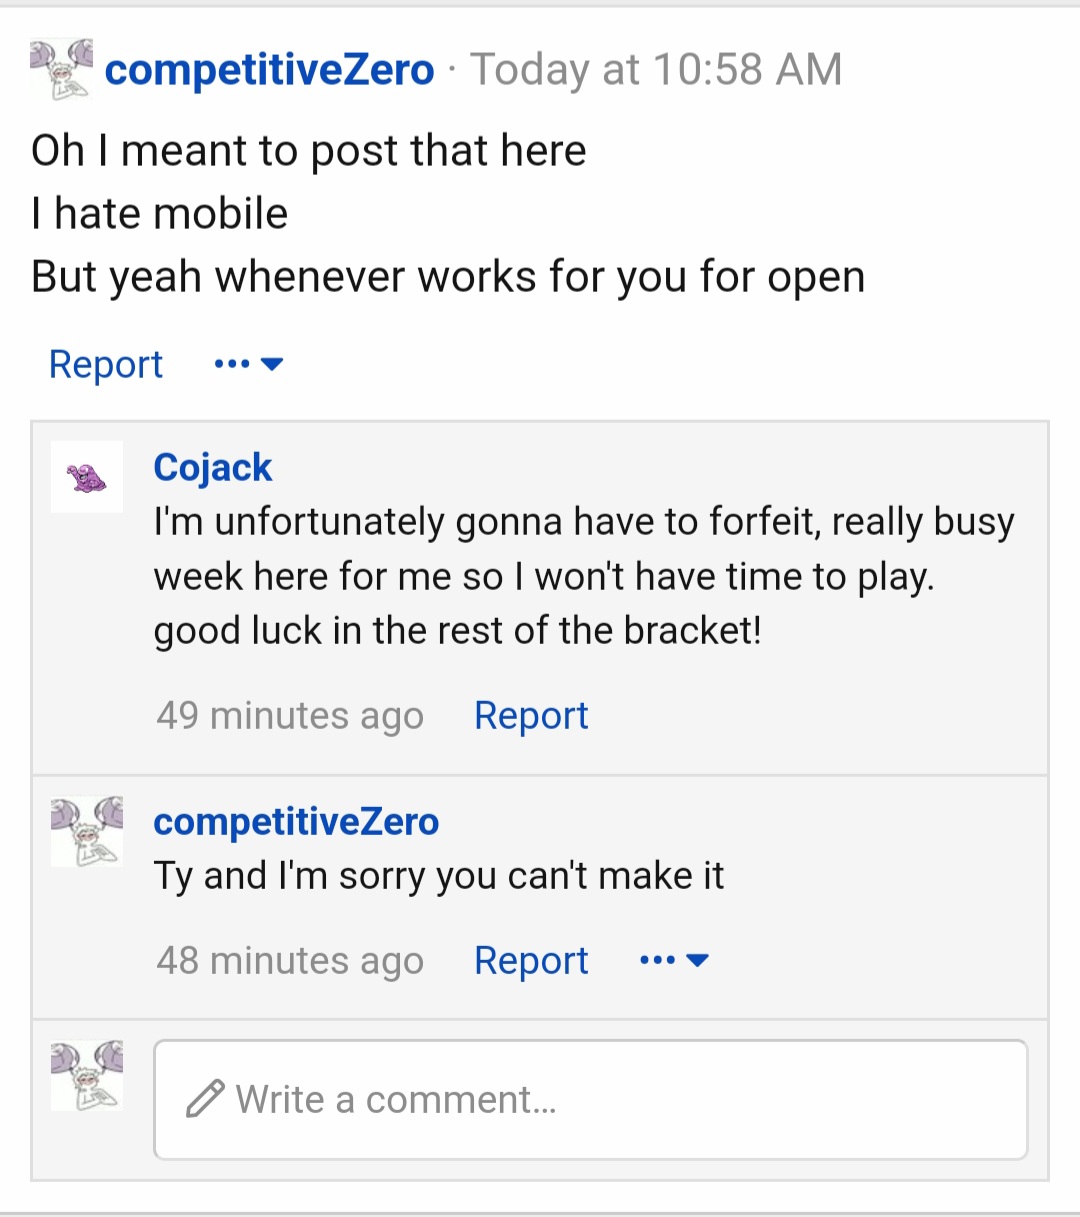Click the caret arrow after 48 minutes ago Report

point(697,960)
